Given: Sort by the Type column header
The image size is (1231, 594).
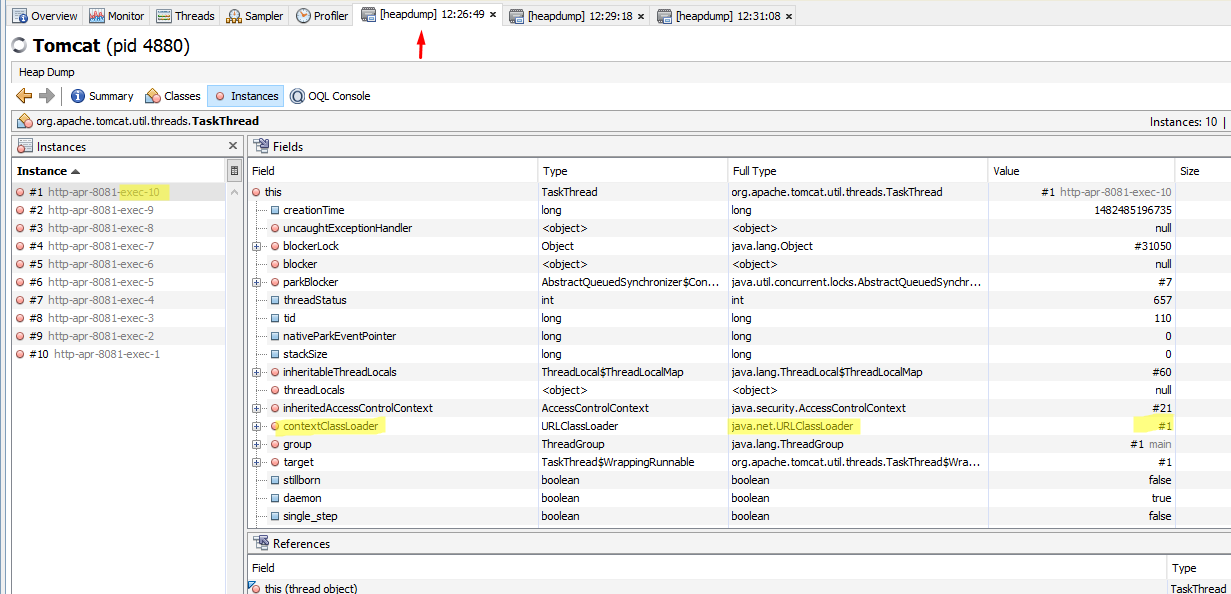Looking at the screenshot, I should click(x=632, y=171).
